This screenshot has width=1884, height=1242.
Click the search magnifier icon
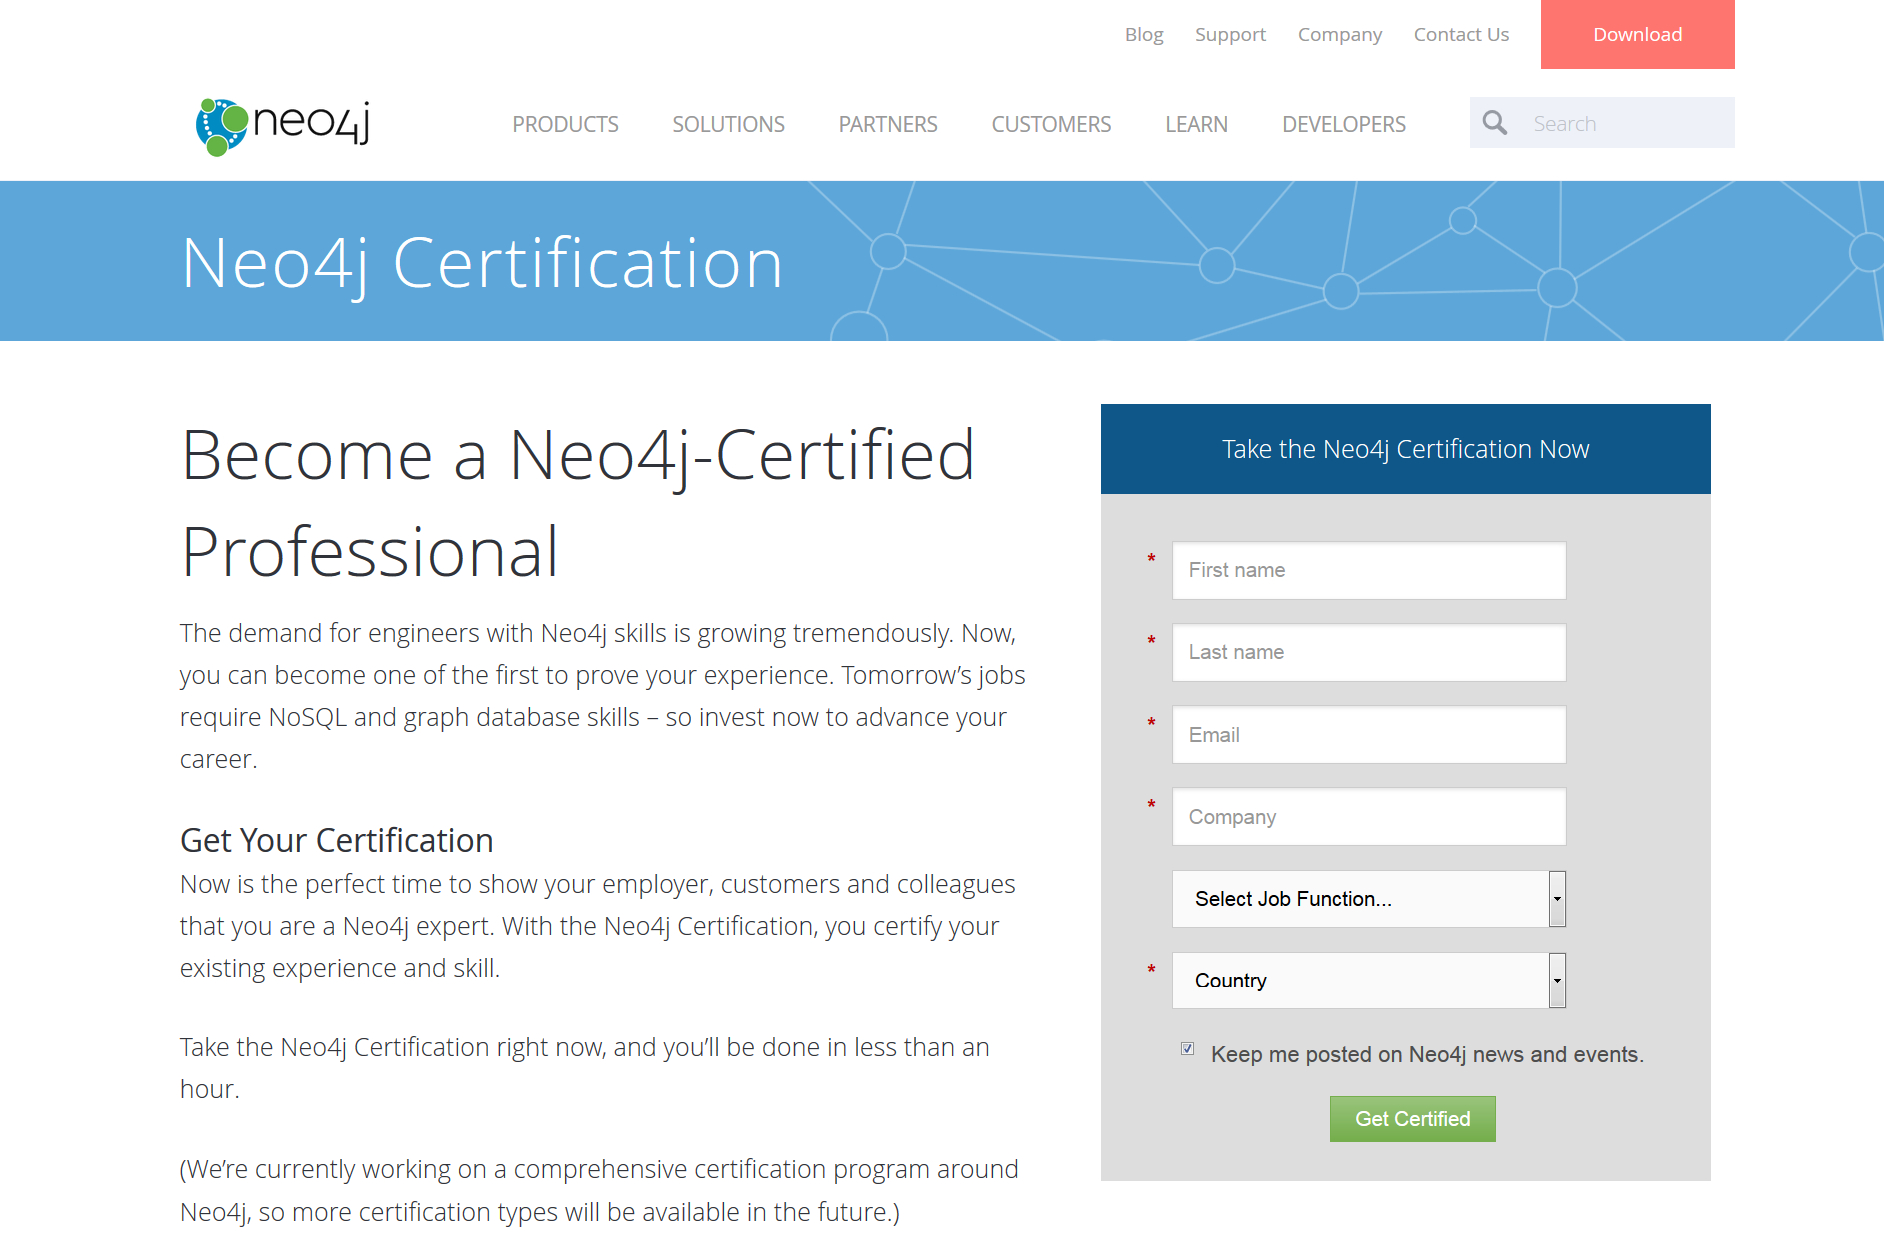click(1495, 123)
